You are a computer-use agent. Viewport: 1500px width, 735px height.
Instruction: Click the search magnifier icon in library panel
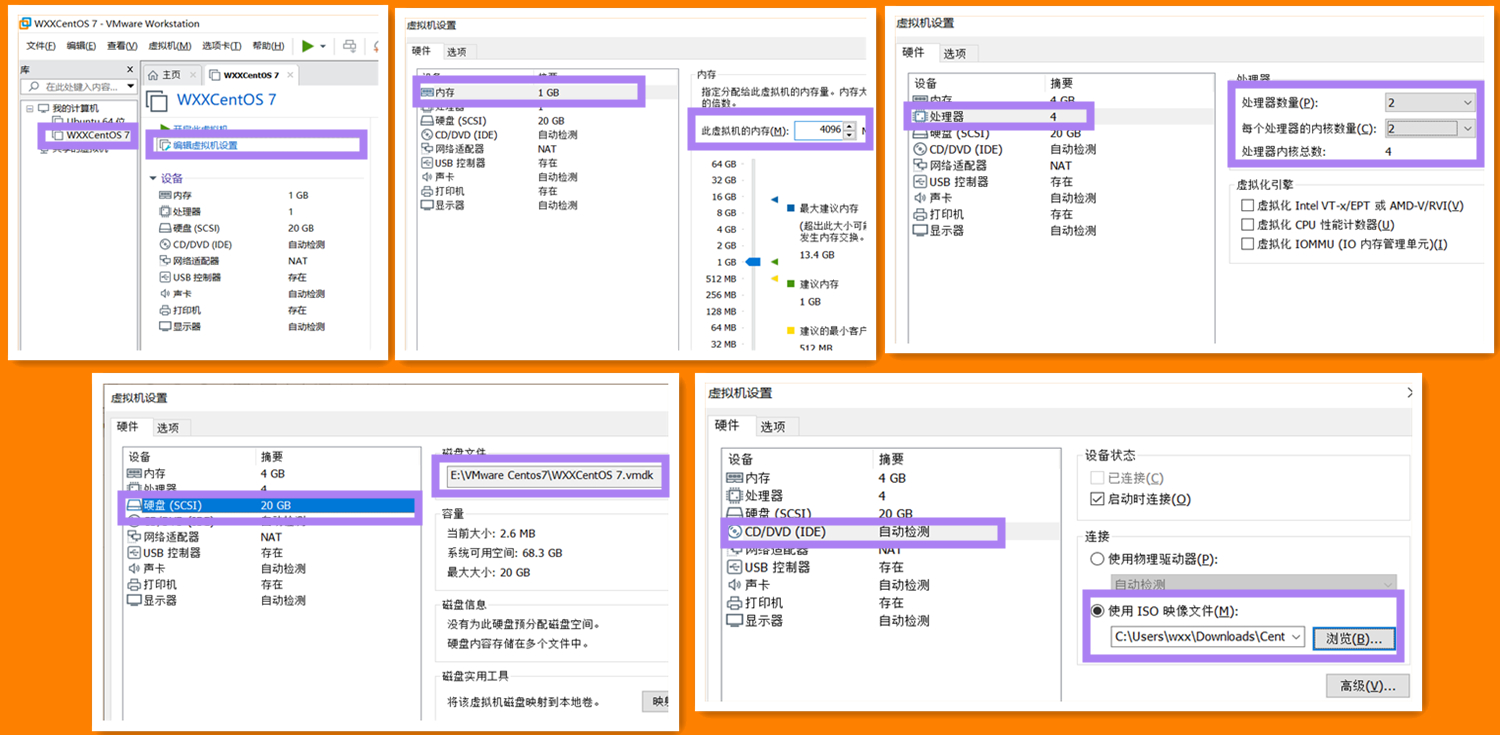coord(36,87)
